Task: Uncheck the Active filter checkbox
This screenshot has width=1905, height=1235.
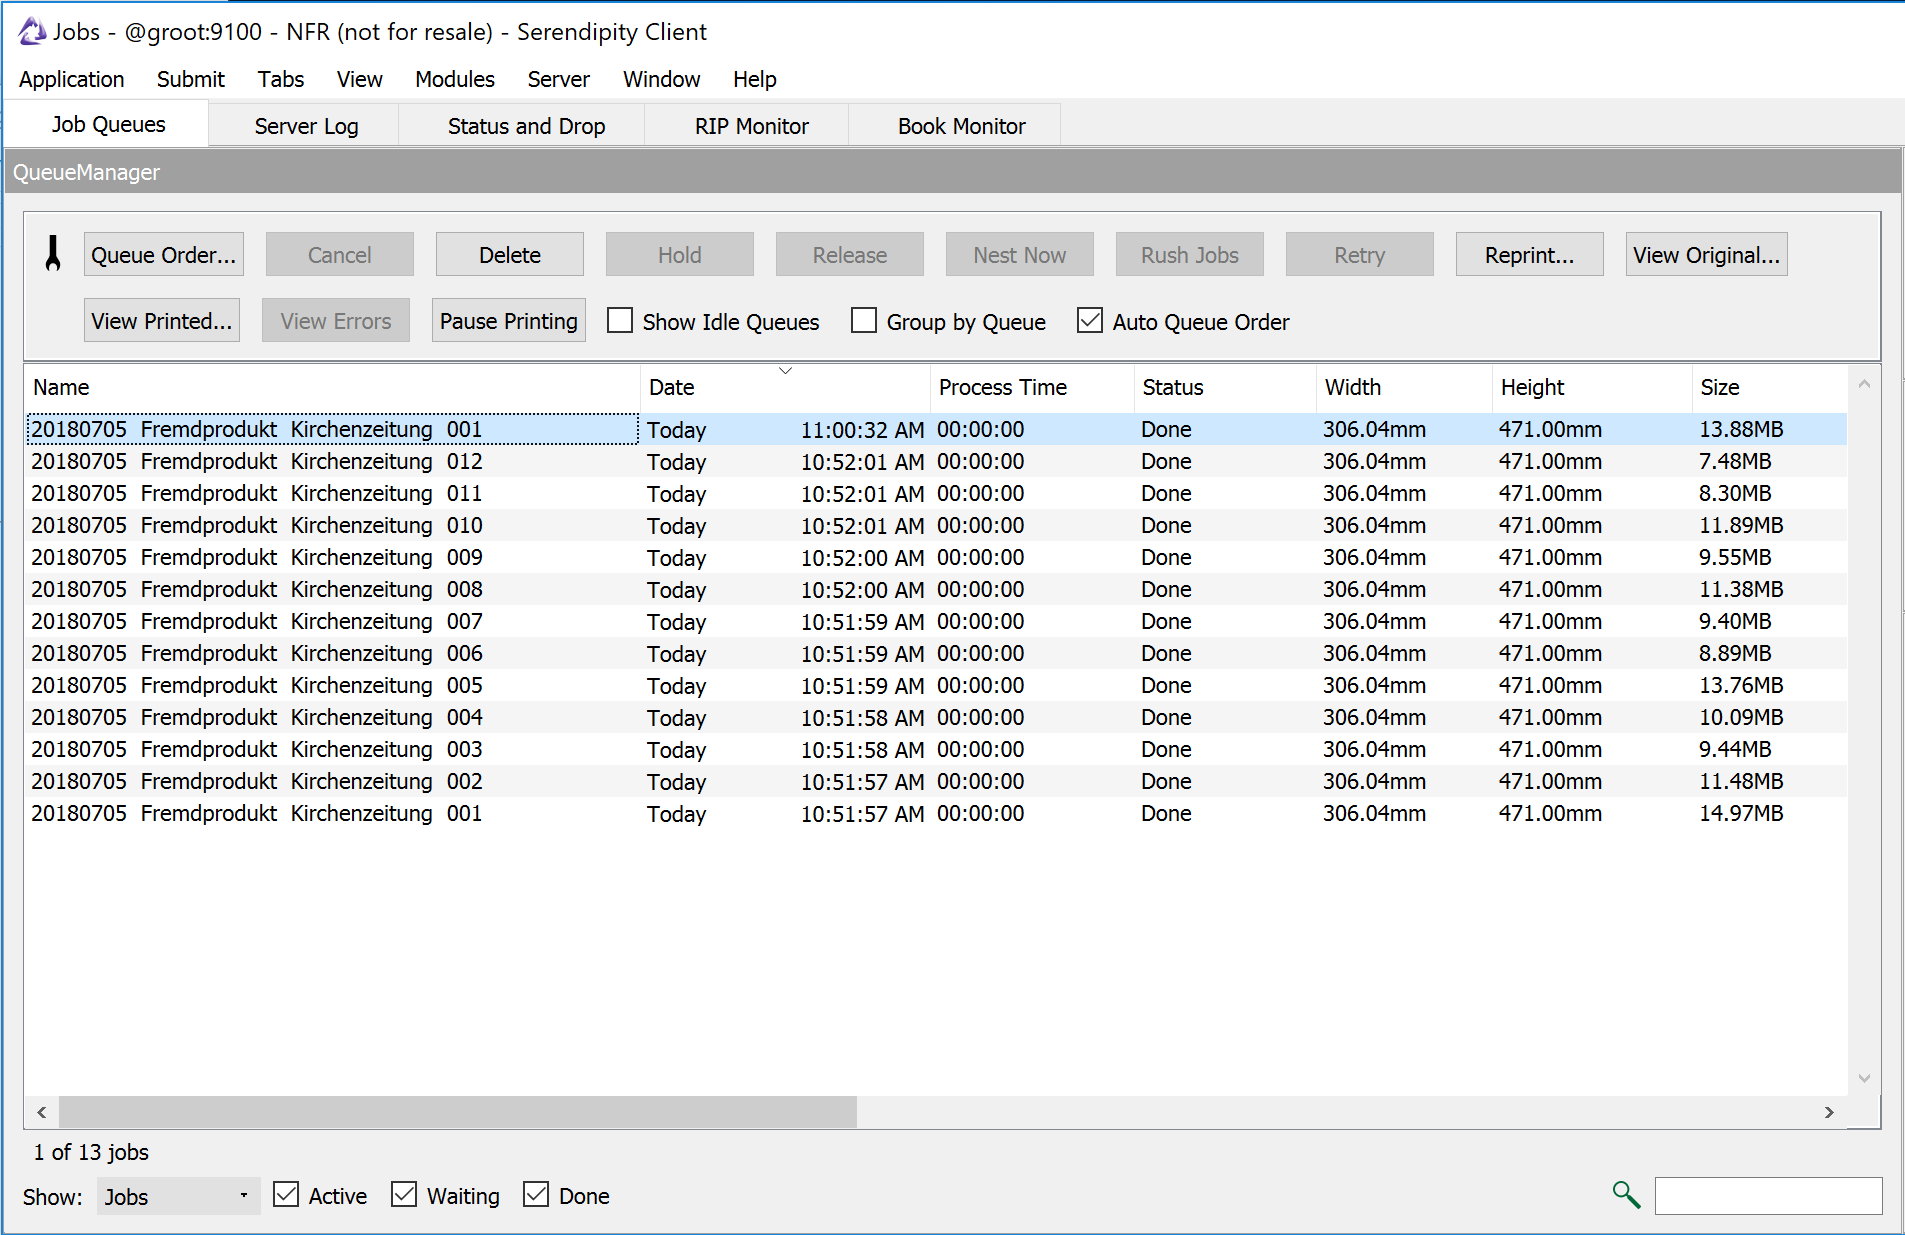Action: click(286, 1195)
